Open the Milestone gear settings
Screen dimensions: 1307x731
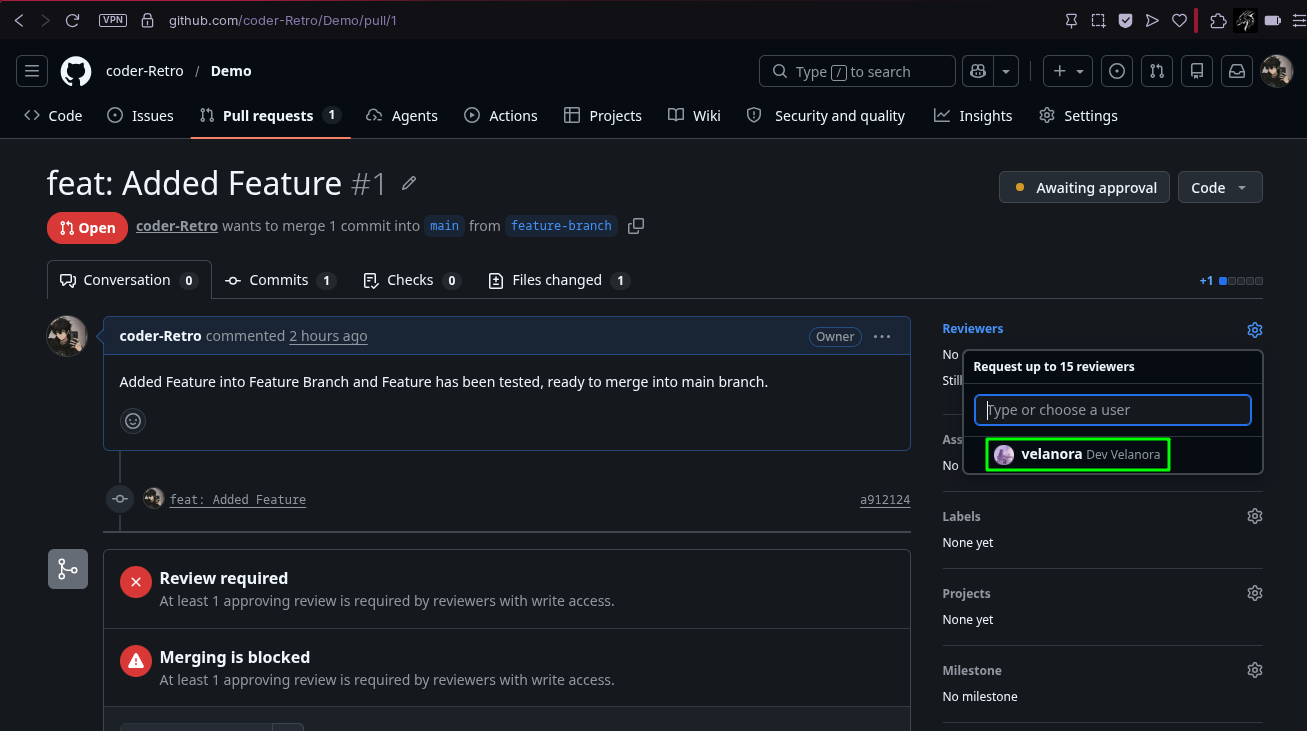(x=1255, y=670)
